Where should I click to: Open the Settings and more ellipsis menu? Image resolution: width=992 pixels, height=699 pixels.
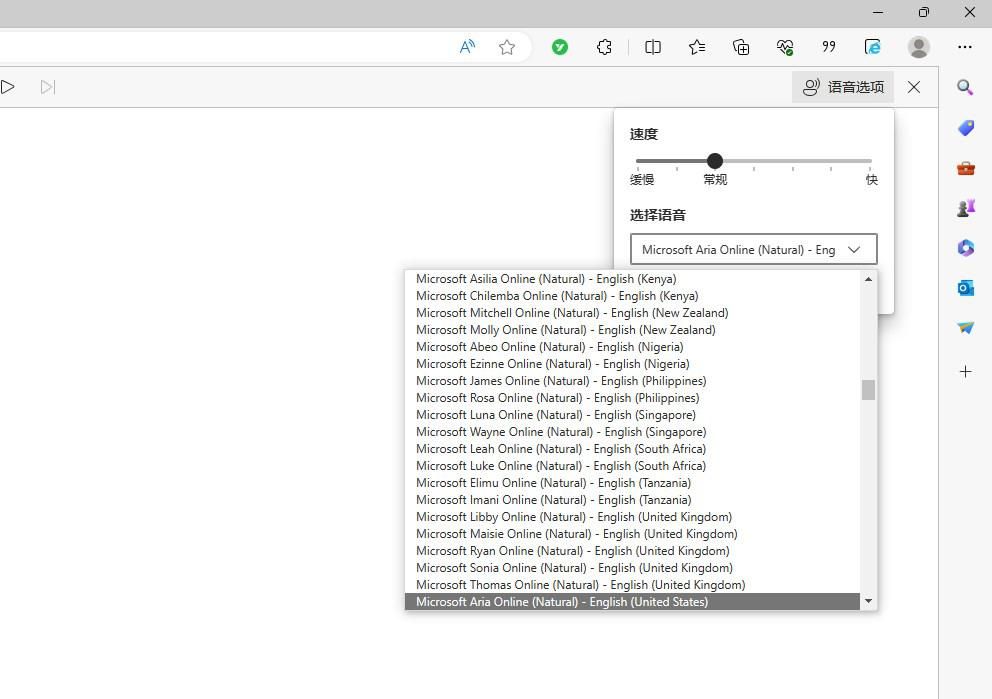coord(965,47)
